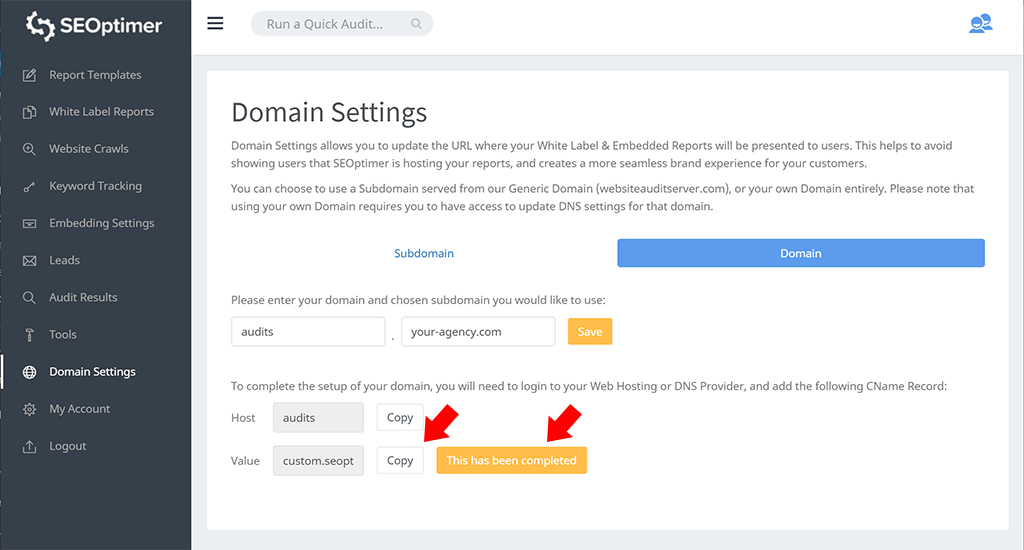The image size is (1024, 550).
Task: Click the Tools sidebar icon
Action: pyautogui.click(x=29, y=335)
